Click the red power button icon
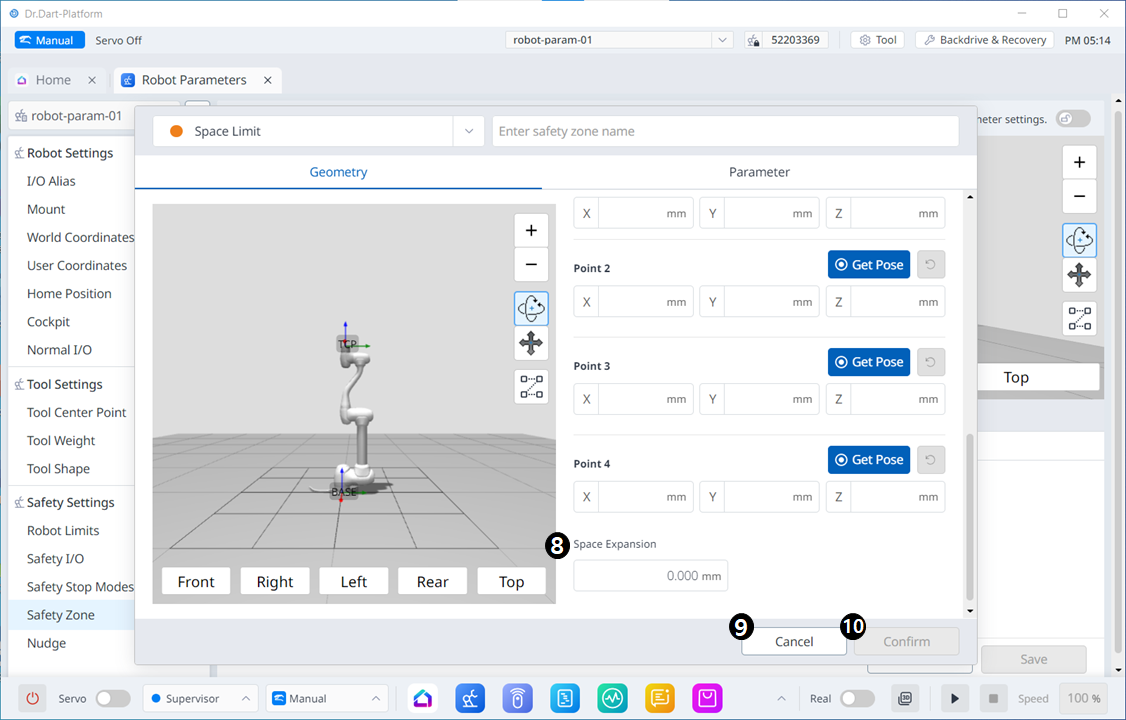The width and height of the screenshot is (1126, 720). point(32,698)
